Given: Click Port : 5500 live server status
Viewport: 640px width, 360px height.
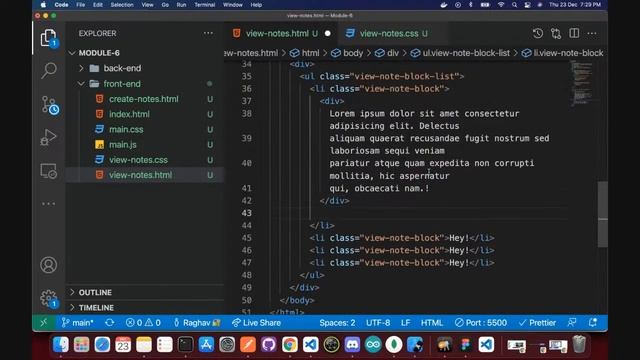Looking at the screenshot, I should click(x=481, y=323).
